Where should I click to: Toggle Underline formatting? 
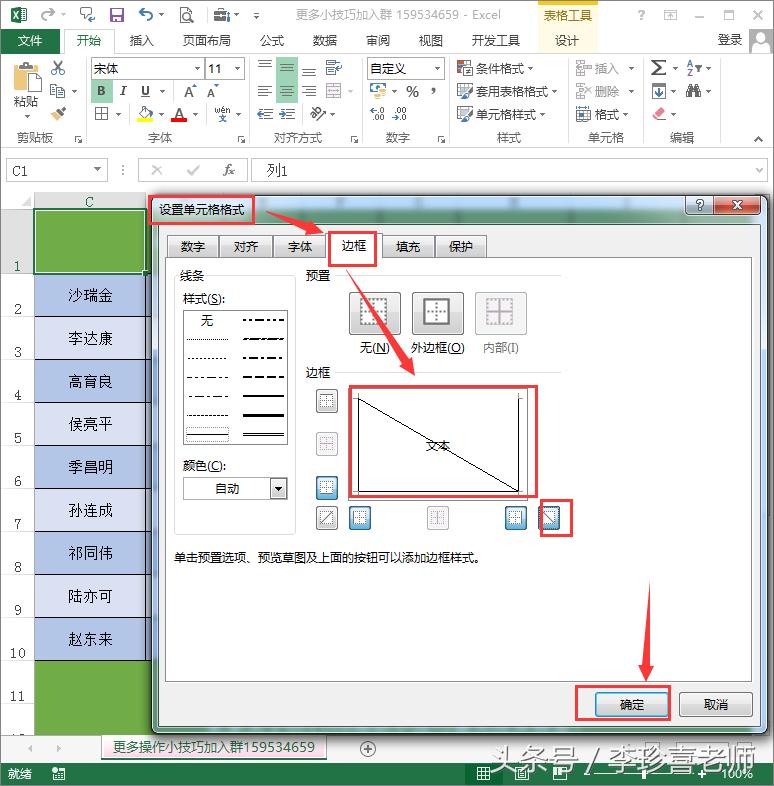click(x=145, y=91)
